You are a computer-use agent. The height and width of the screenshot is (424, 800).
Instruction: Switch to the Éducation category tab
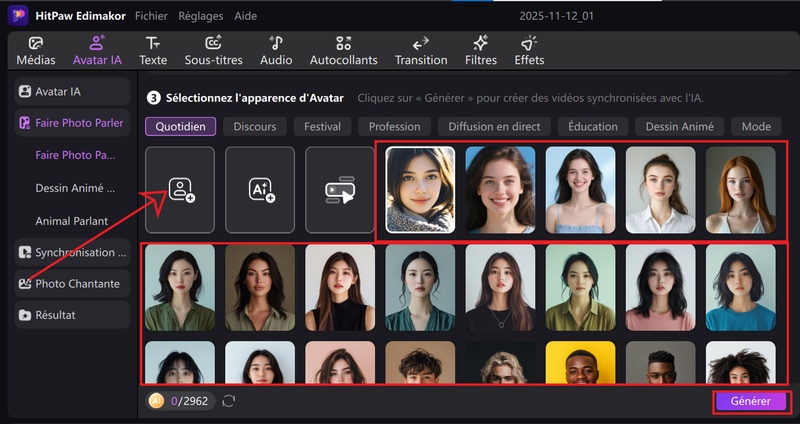click(x=593, y=127)
